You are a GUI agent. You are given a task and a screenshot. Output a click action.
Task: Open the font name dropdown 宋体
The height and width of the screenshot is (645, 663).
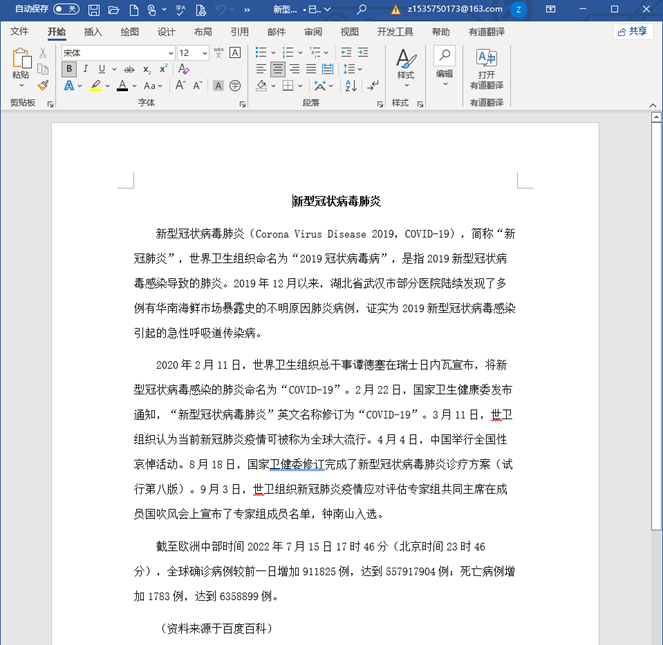(171, 53)
